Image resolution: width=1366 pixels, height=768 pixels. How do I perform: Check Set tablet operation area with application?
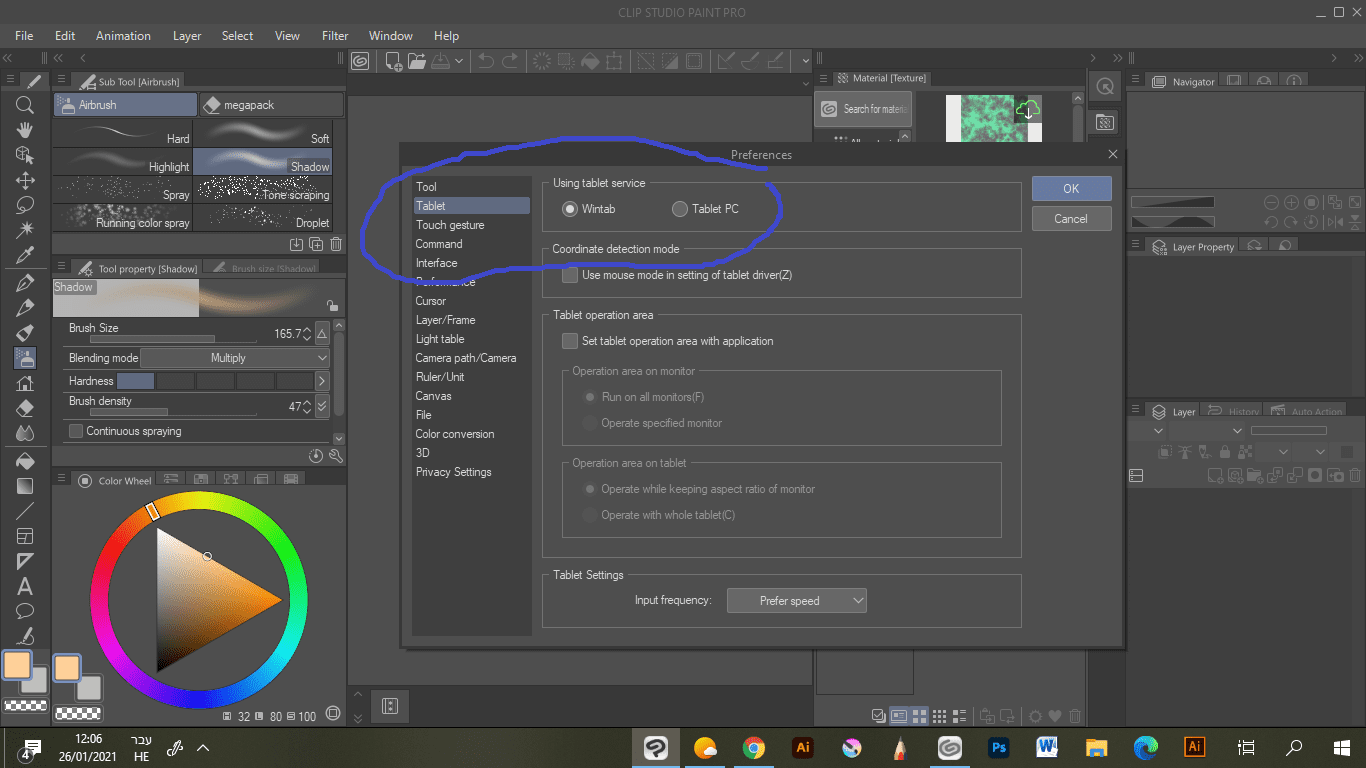[x=570, y=341]
